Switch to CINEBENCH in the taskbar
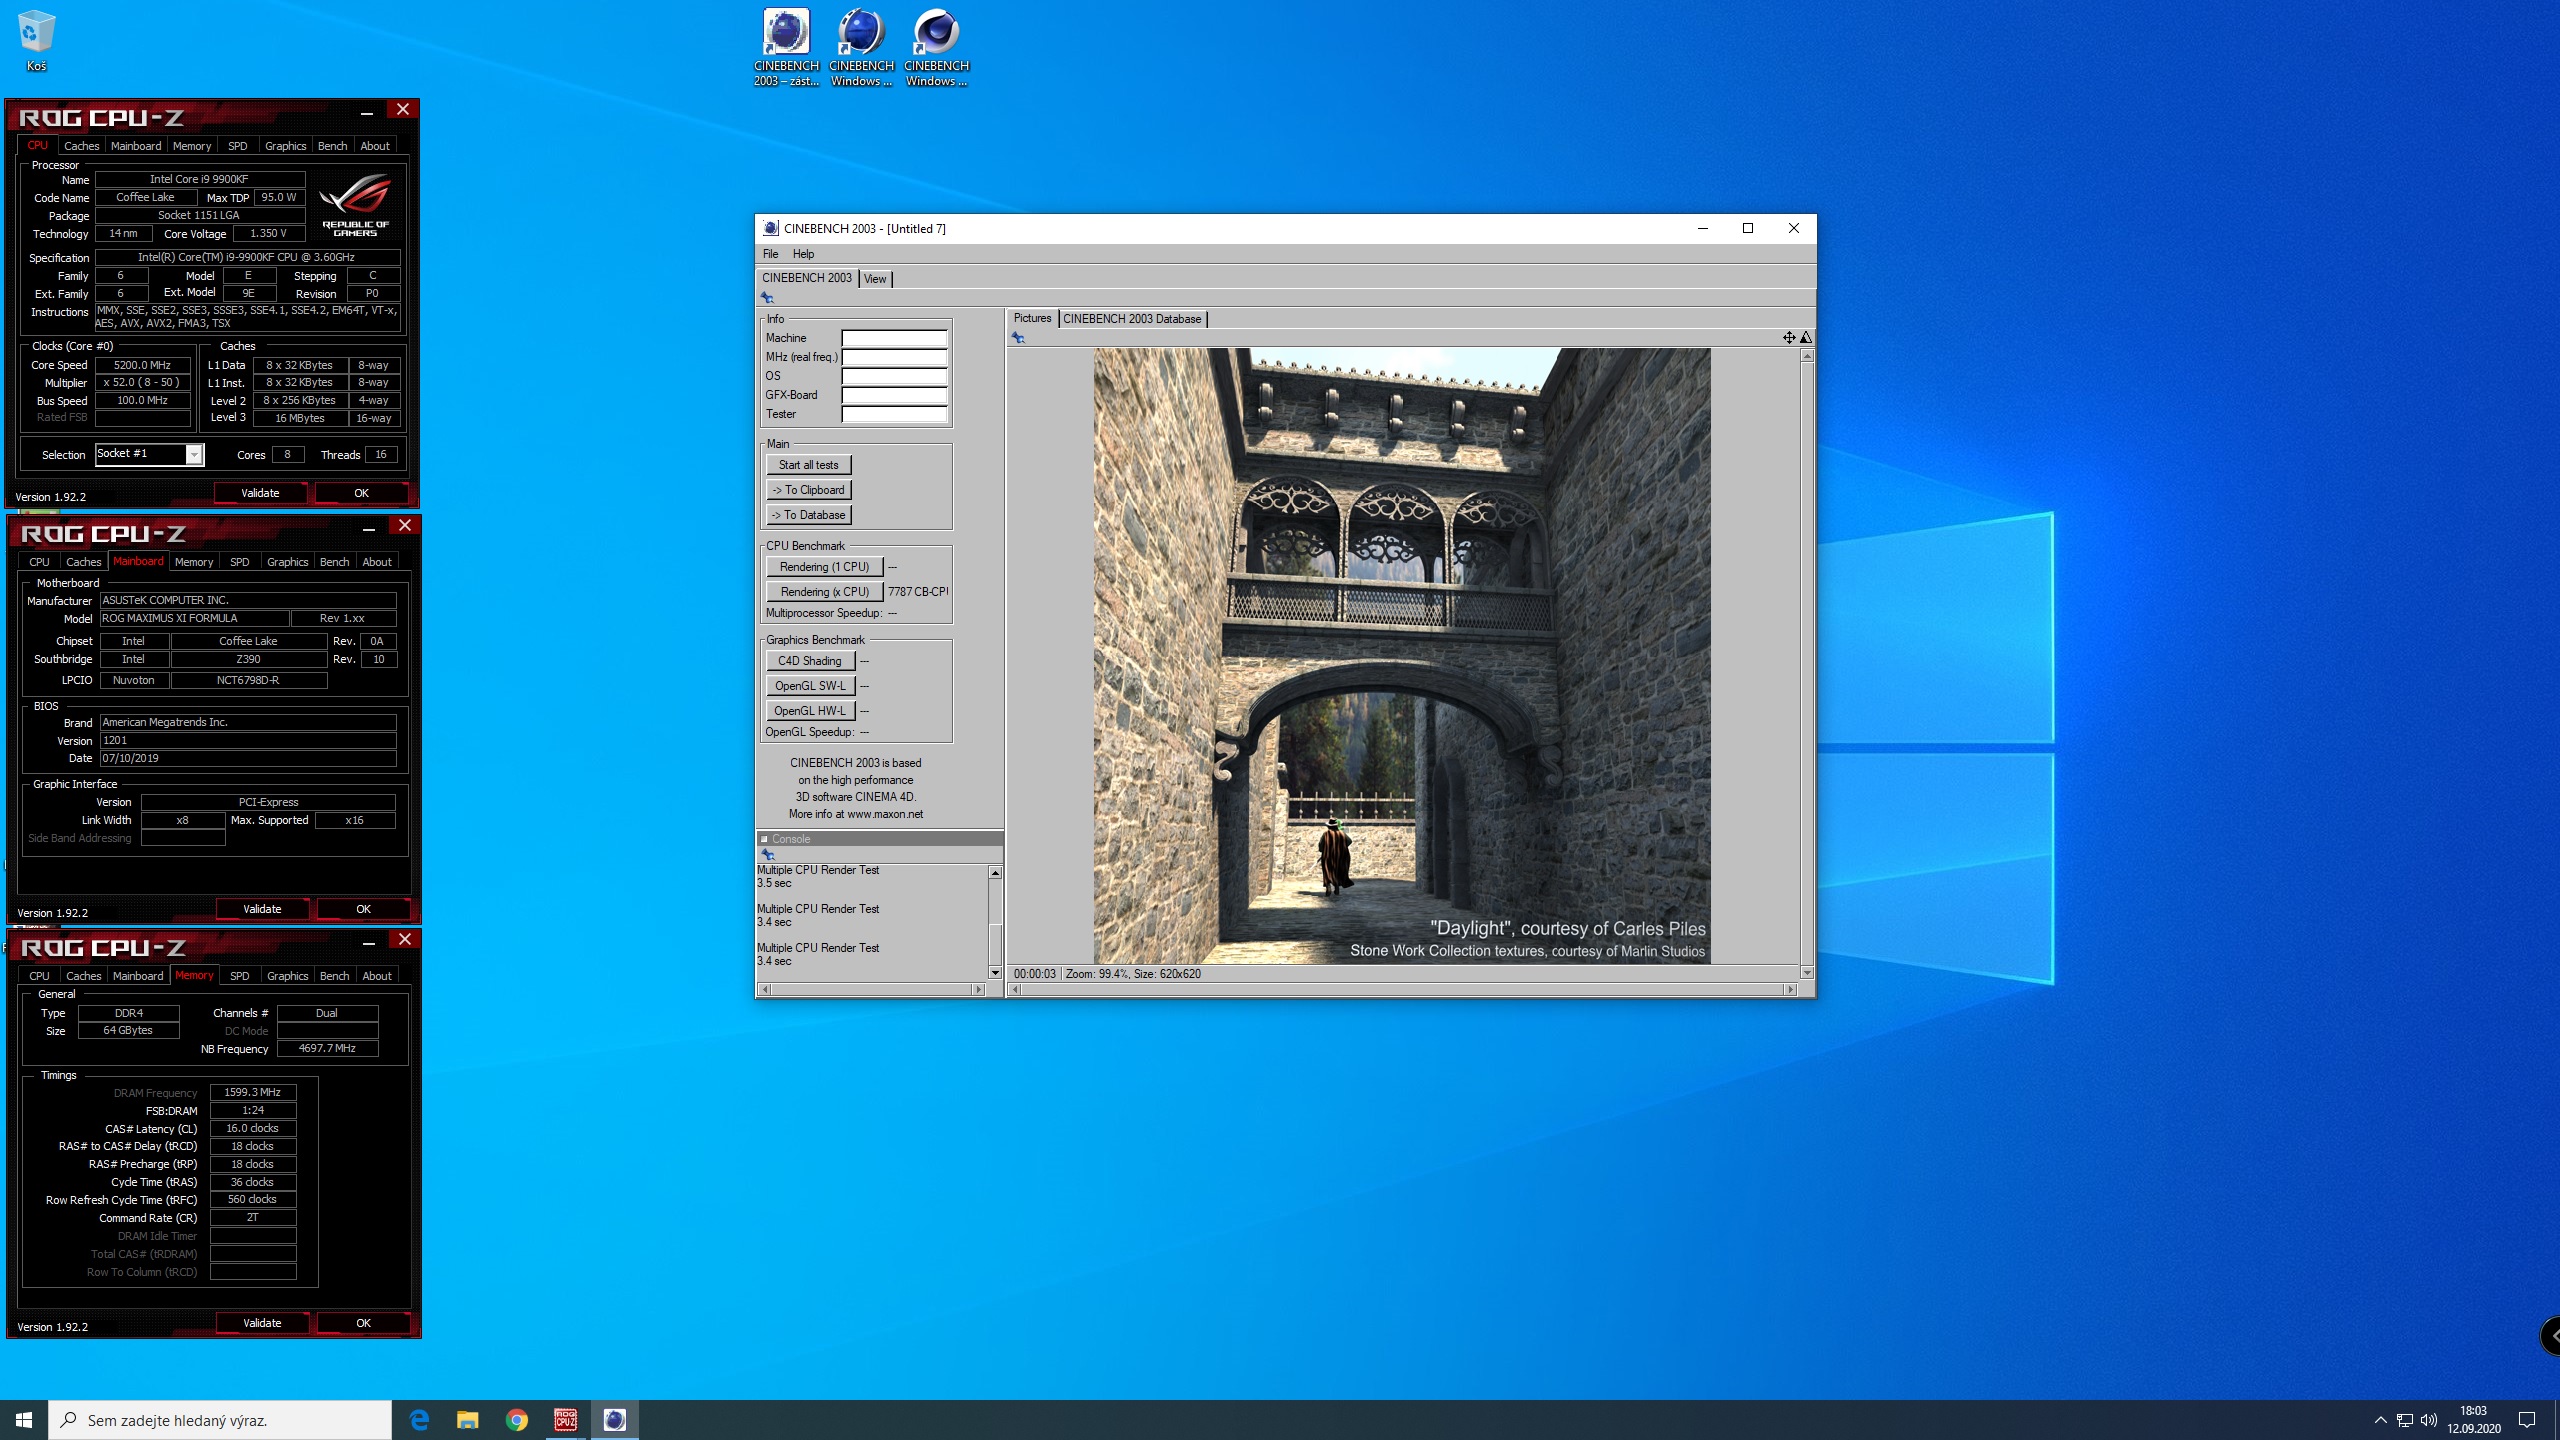This screenshot has width=2560, height=1440. click(615, 1420)
